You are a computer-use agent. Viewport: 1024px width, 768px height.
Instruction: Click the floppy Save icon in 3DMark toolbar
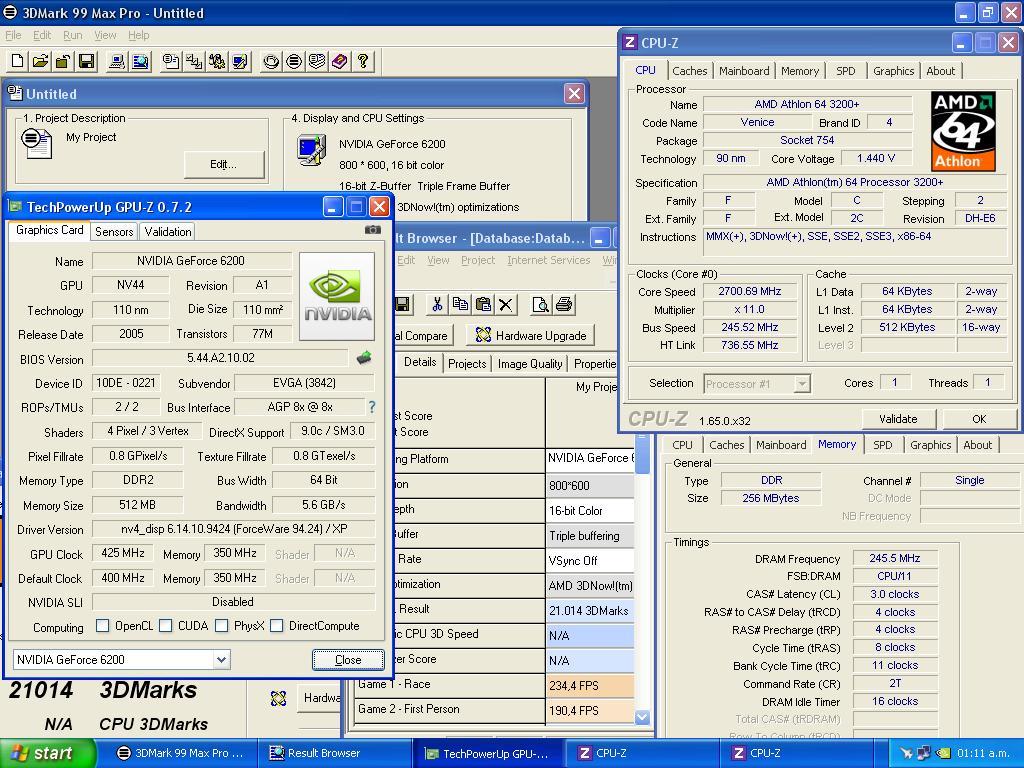pos(86,61)
